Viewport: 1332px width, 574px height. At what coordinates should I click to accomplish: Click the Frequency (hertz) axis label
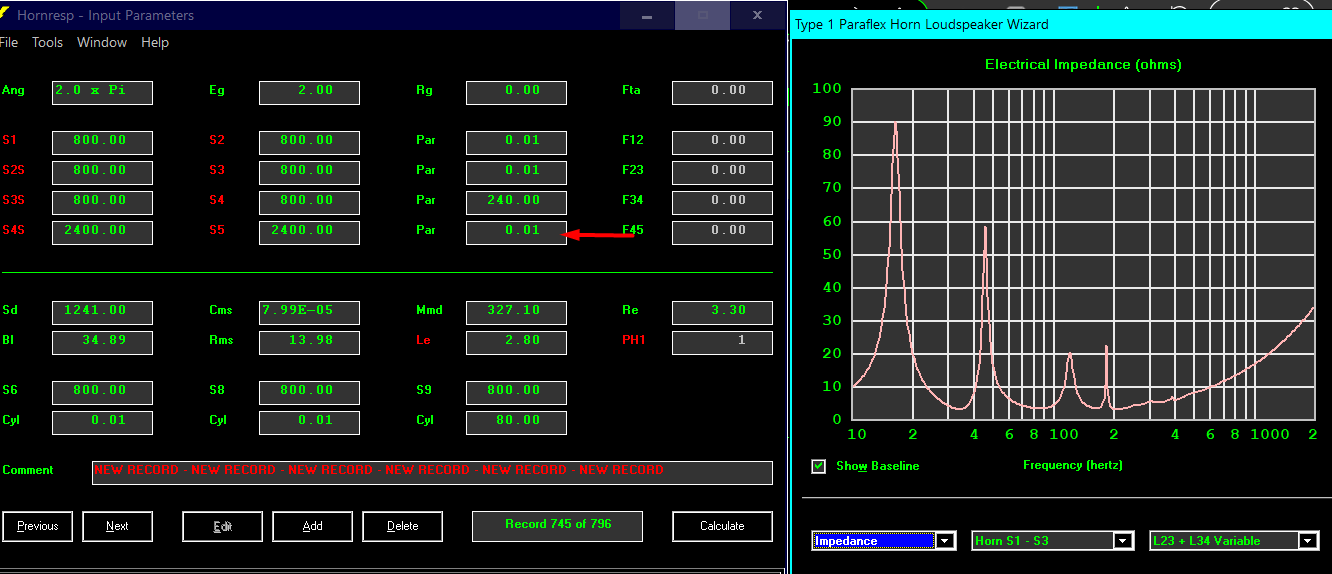tap(1073, 465)
